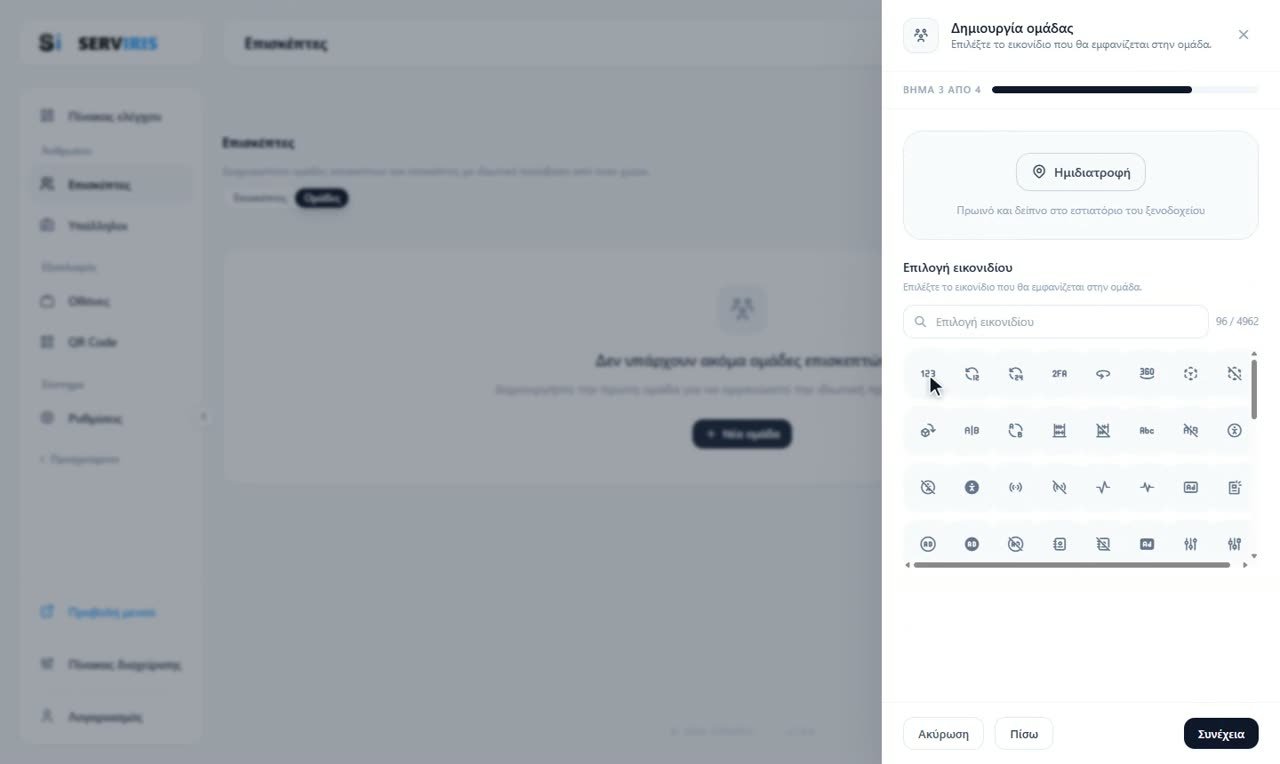Click the Ημιδιατροφή preview chip
The width and height of the screenshot is (1280, 764).
[1081, 172]
